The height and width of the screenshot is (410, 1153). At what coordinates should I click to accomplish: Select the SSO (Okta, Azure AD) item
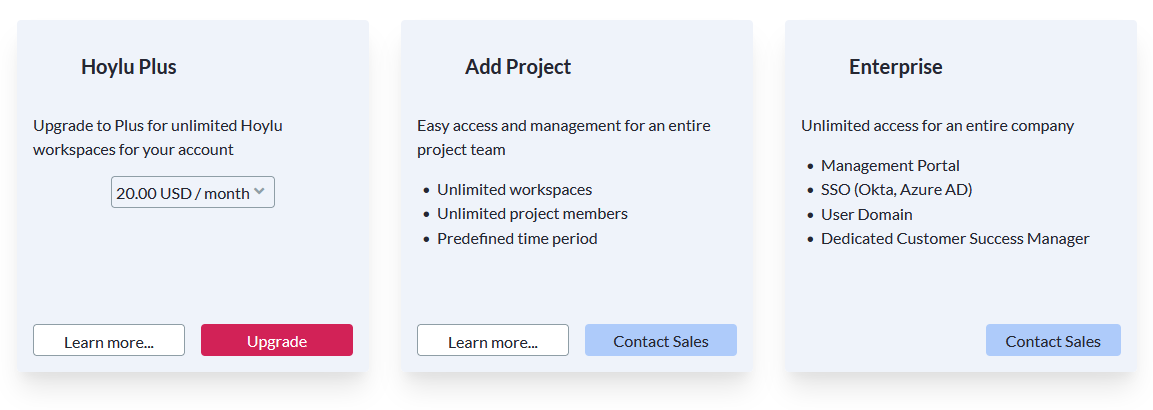(x=896, y=189)
